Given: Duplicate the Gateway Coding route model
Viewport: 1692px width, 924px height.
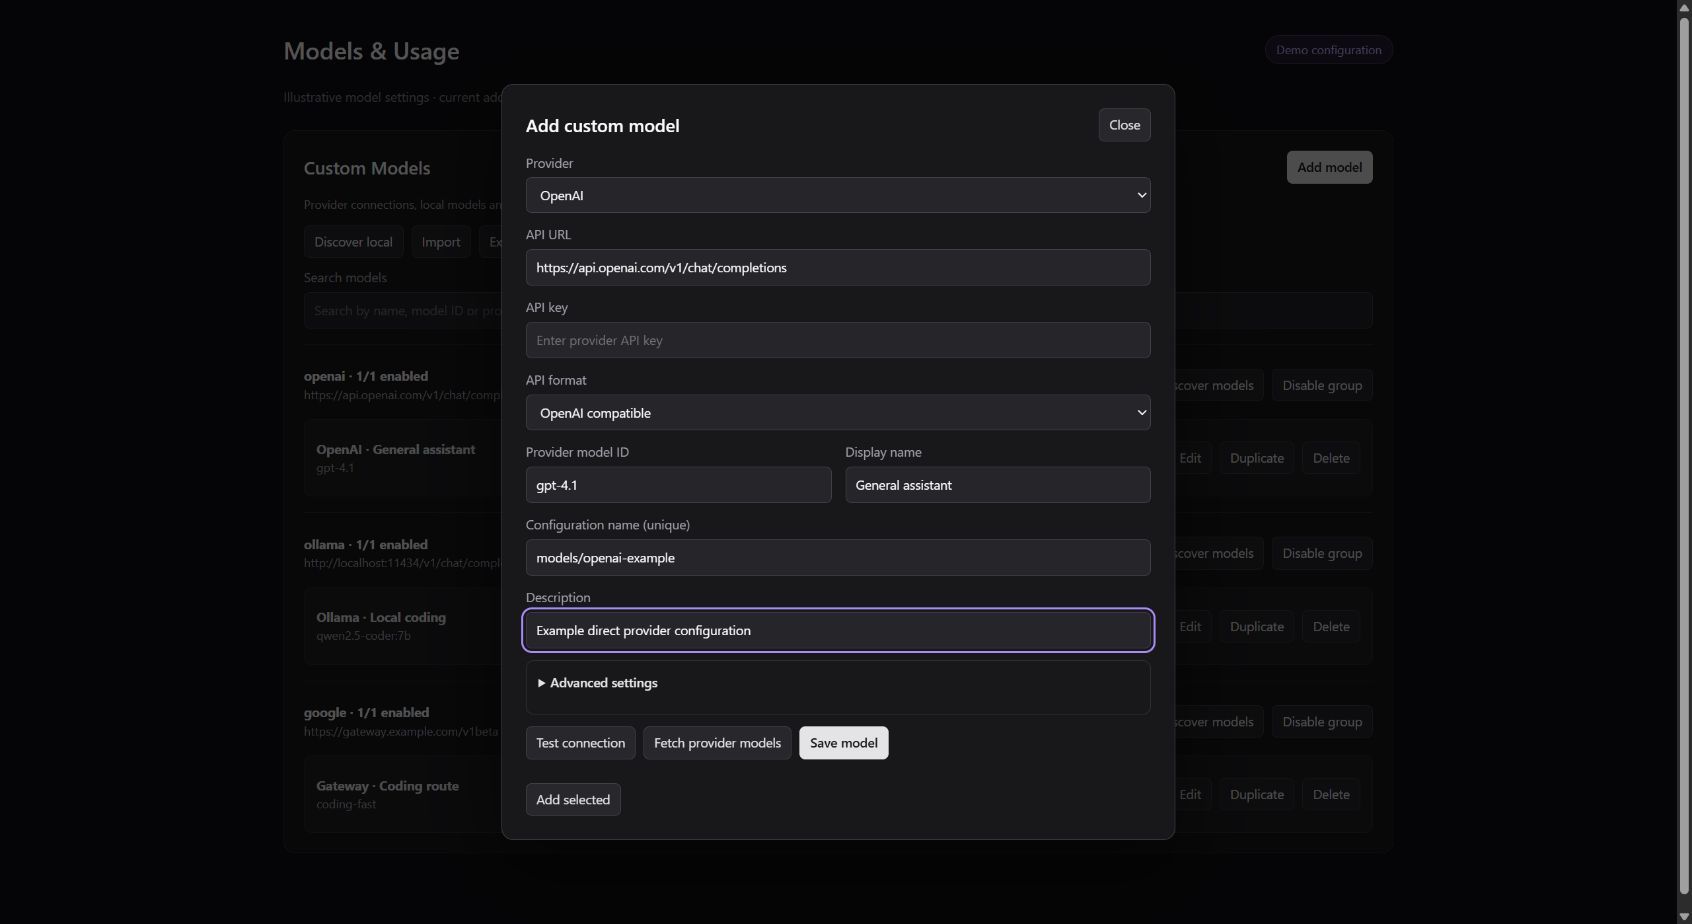Looking at the screenshot, I should [x=1256, y=794].
